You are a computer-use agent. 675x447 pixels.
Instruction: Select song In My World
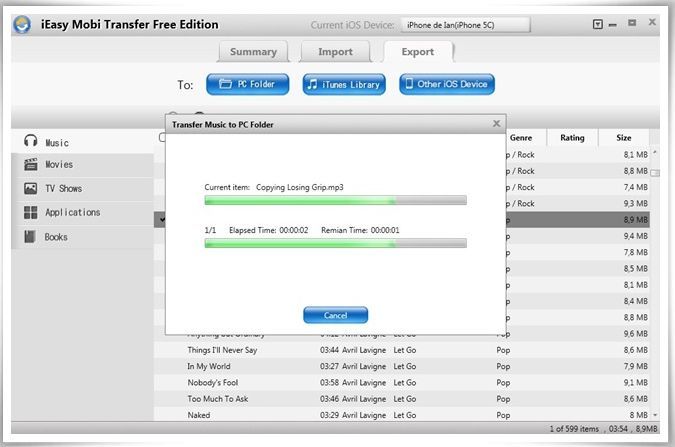(209, 366)
